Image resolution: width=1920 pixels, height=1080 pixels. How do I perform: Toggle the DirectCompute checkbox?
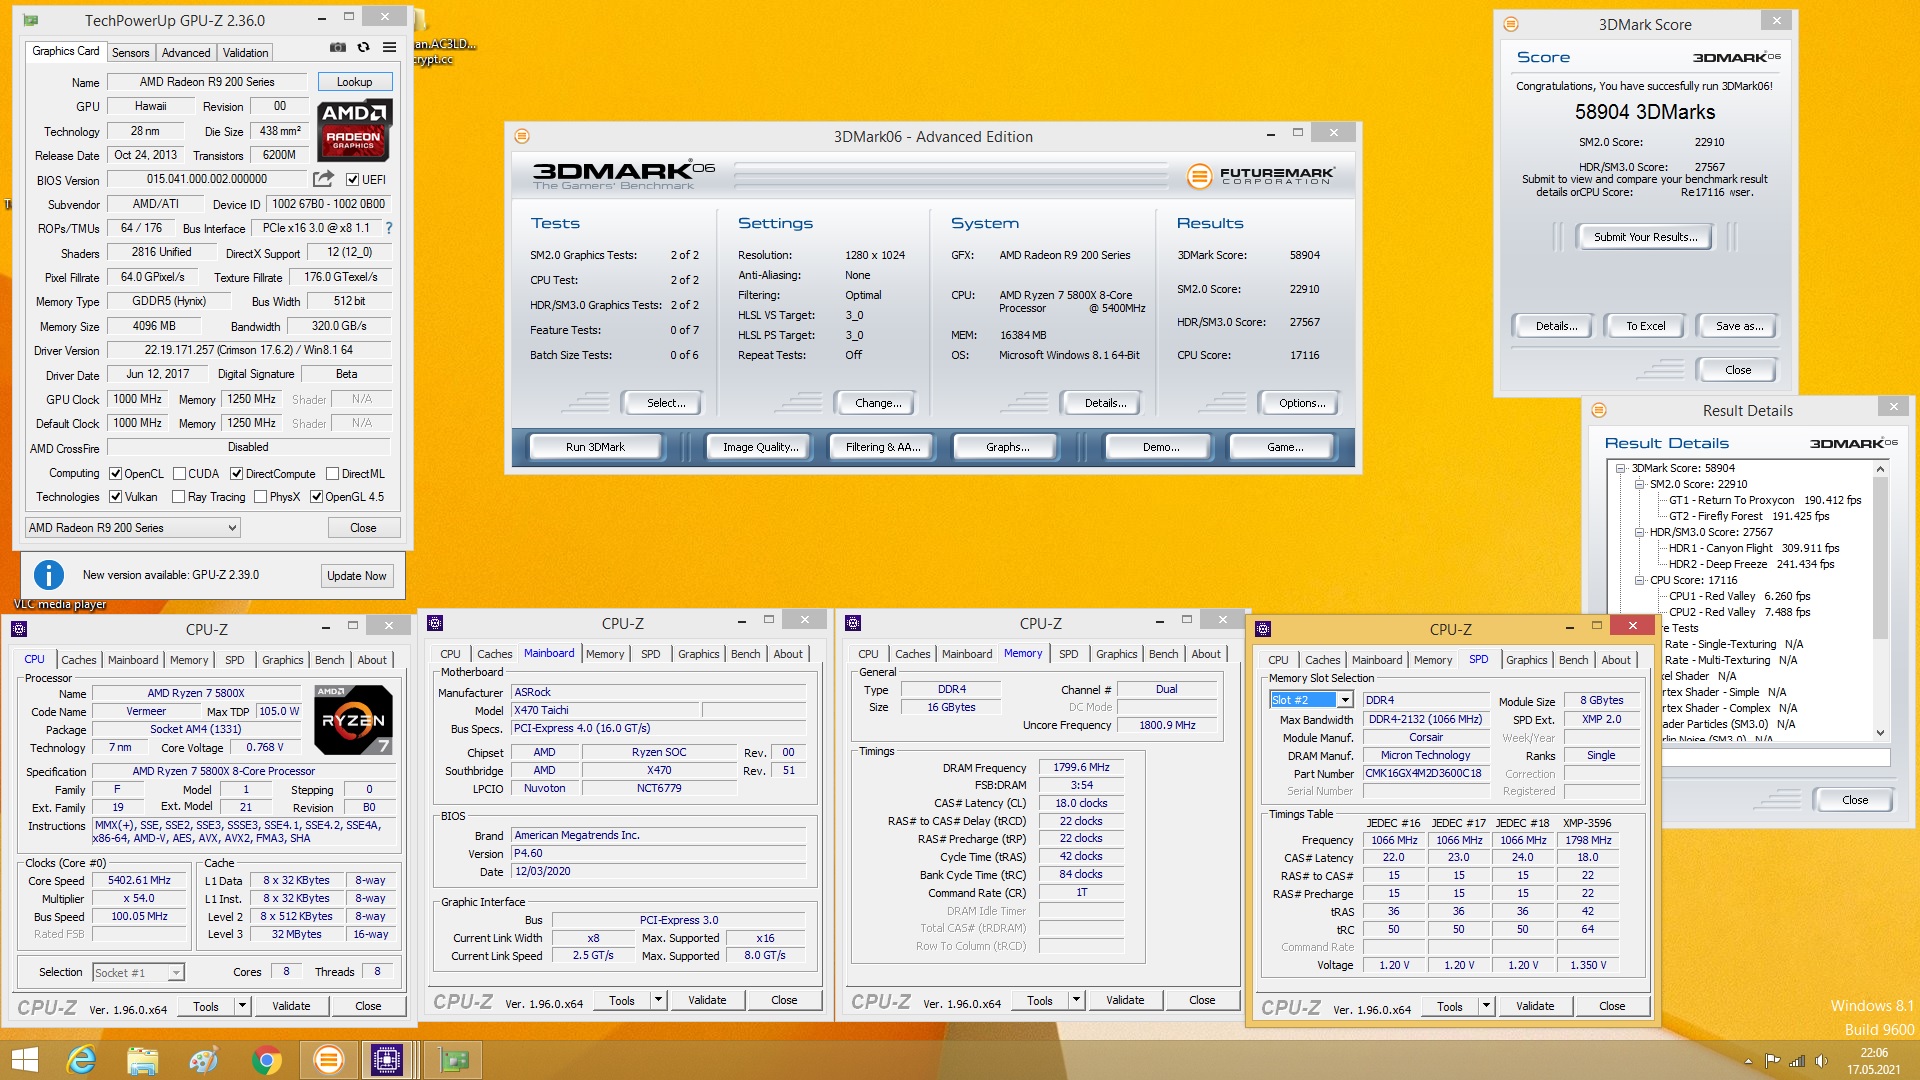(236, 474)
